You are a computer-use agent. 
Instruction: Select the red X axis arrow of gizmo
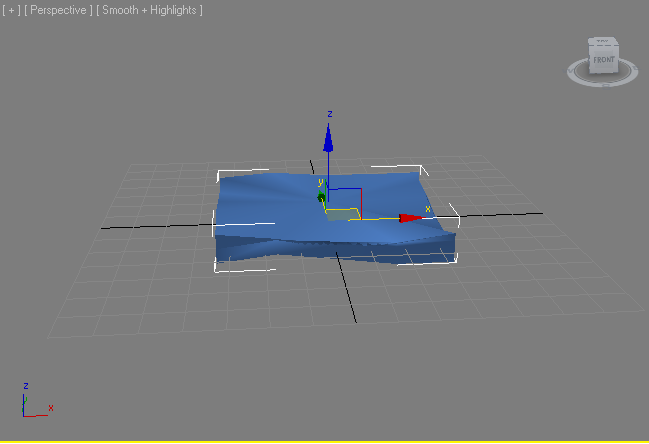411,218
